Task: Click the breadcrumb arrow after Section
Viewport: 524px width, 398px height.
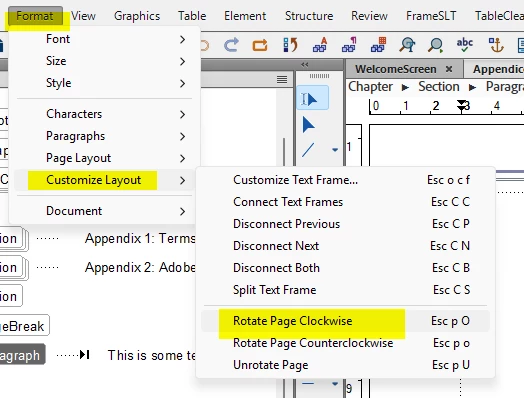Action: pos(472,88)
